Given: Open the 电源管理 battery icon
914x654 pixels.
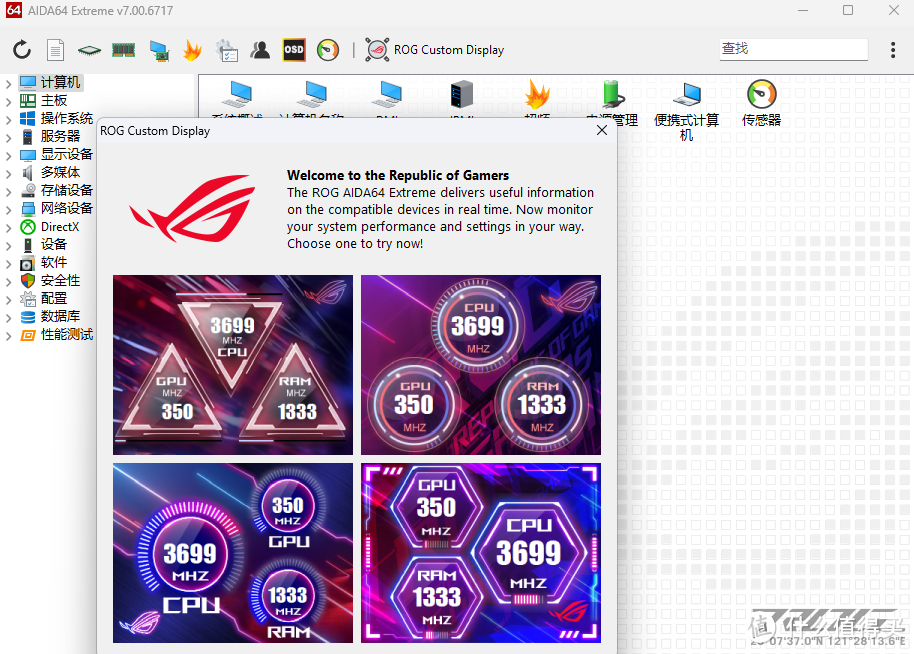Looking at the screenshot, I should (612, 95).
